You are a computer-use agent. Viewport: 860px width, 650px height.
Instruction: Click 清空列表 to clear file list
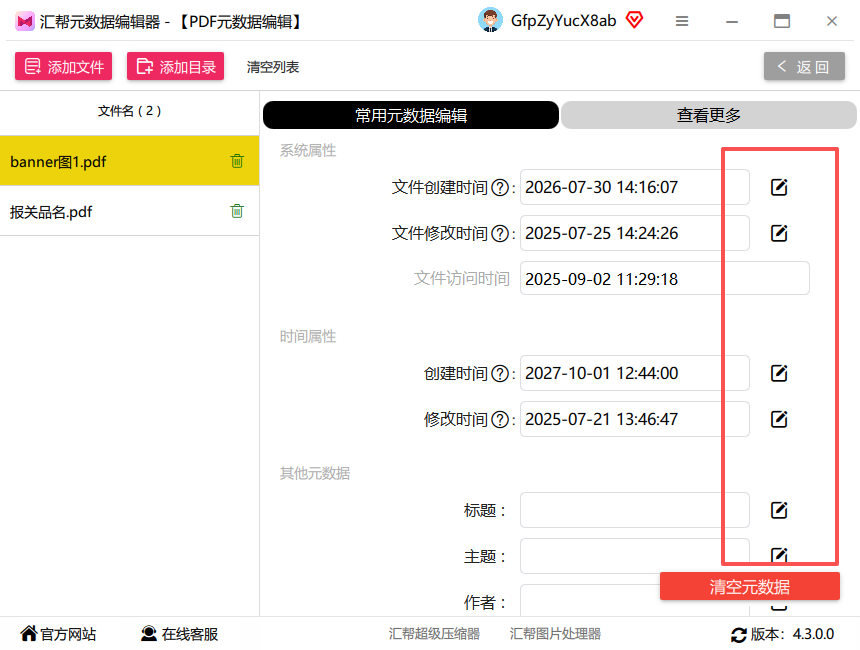(273, 67)
